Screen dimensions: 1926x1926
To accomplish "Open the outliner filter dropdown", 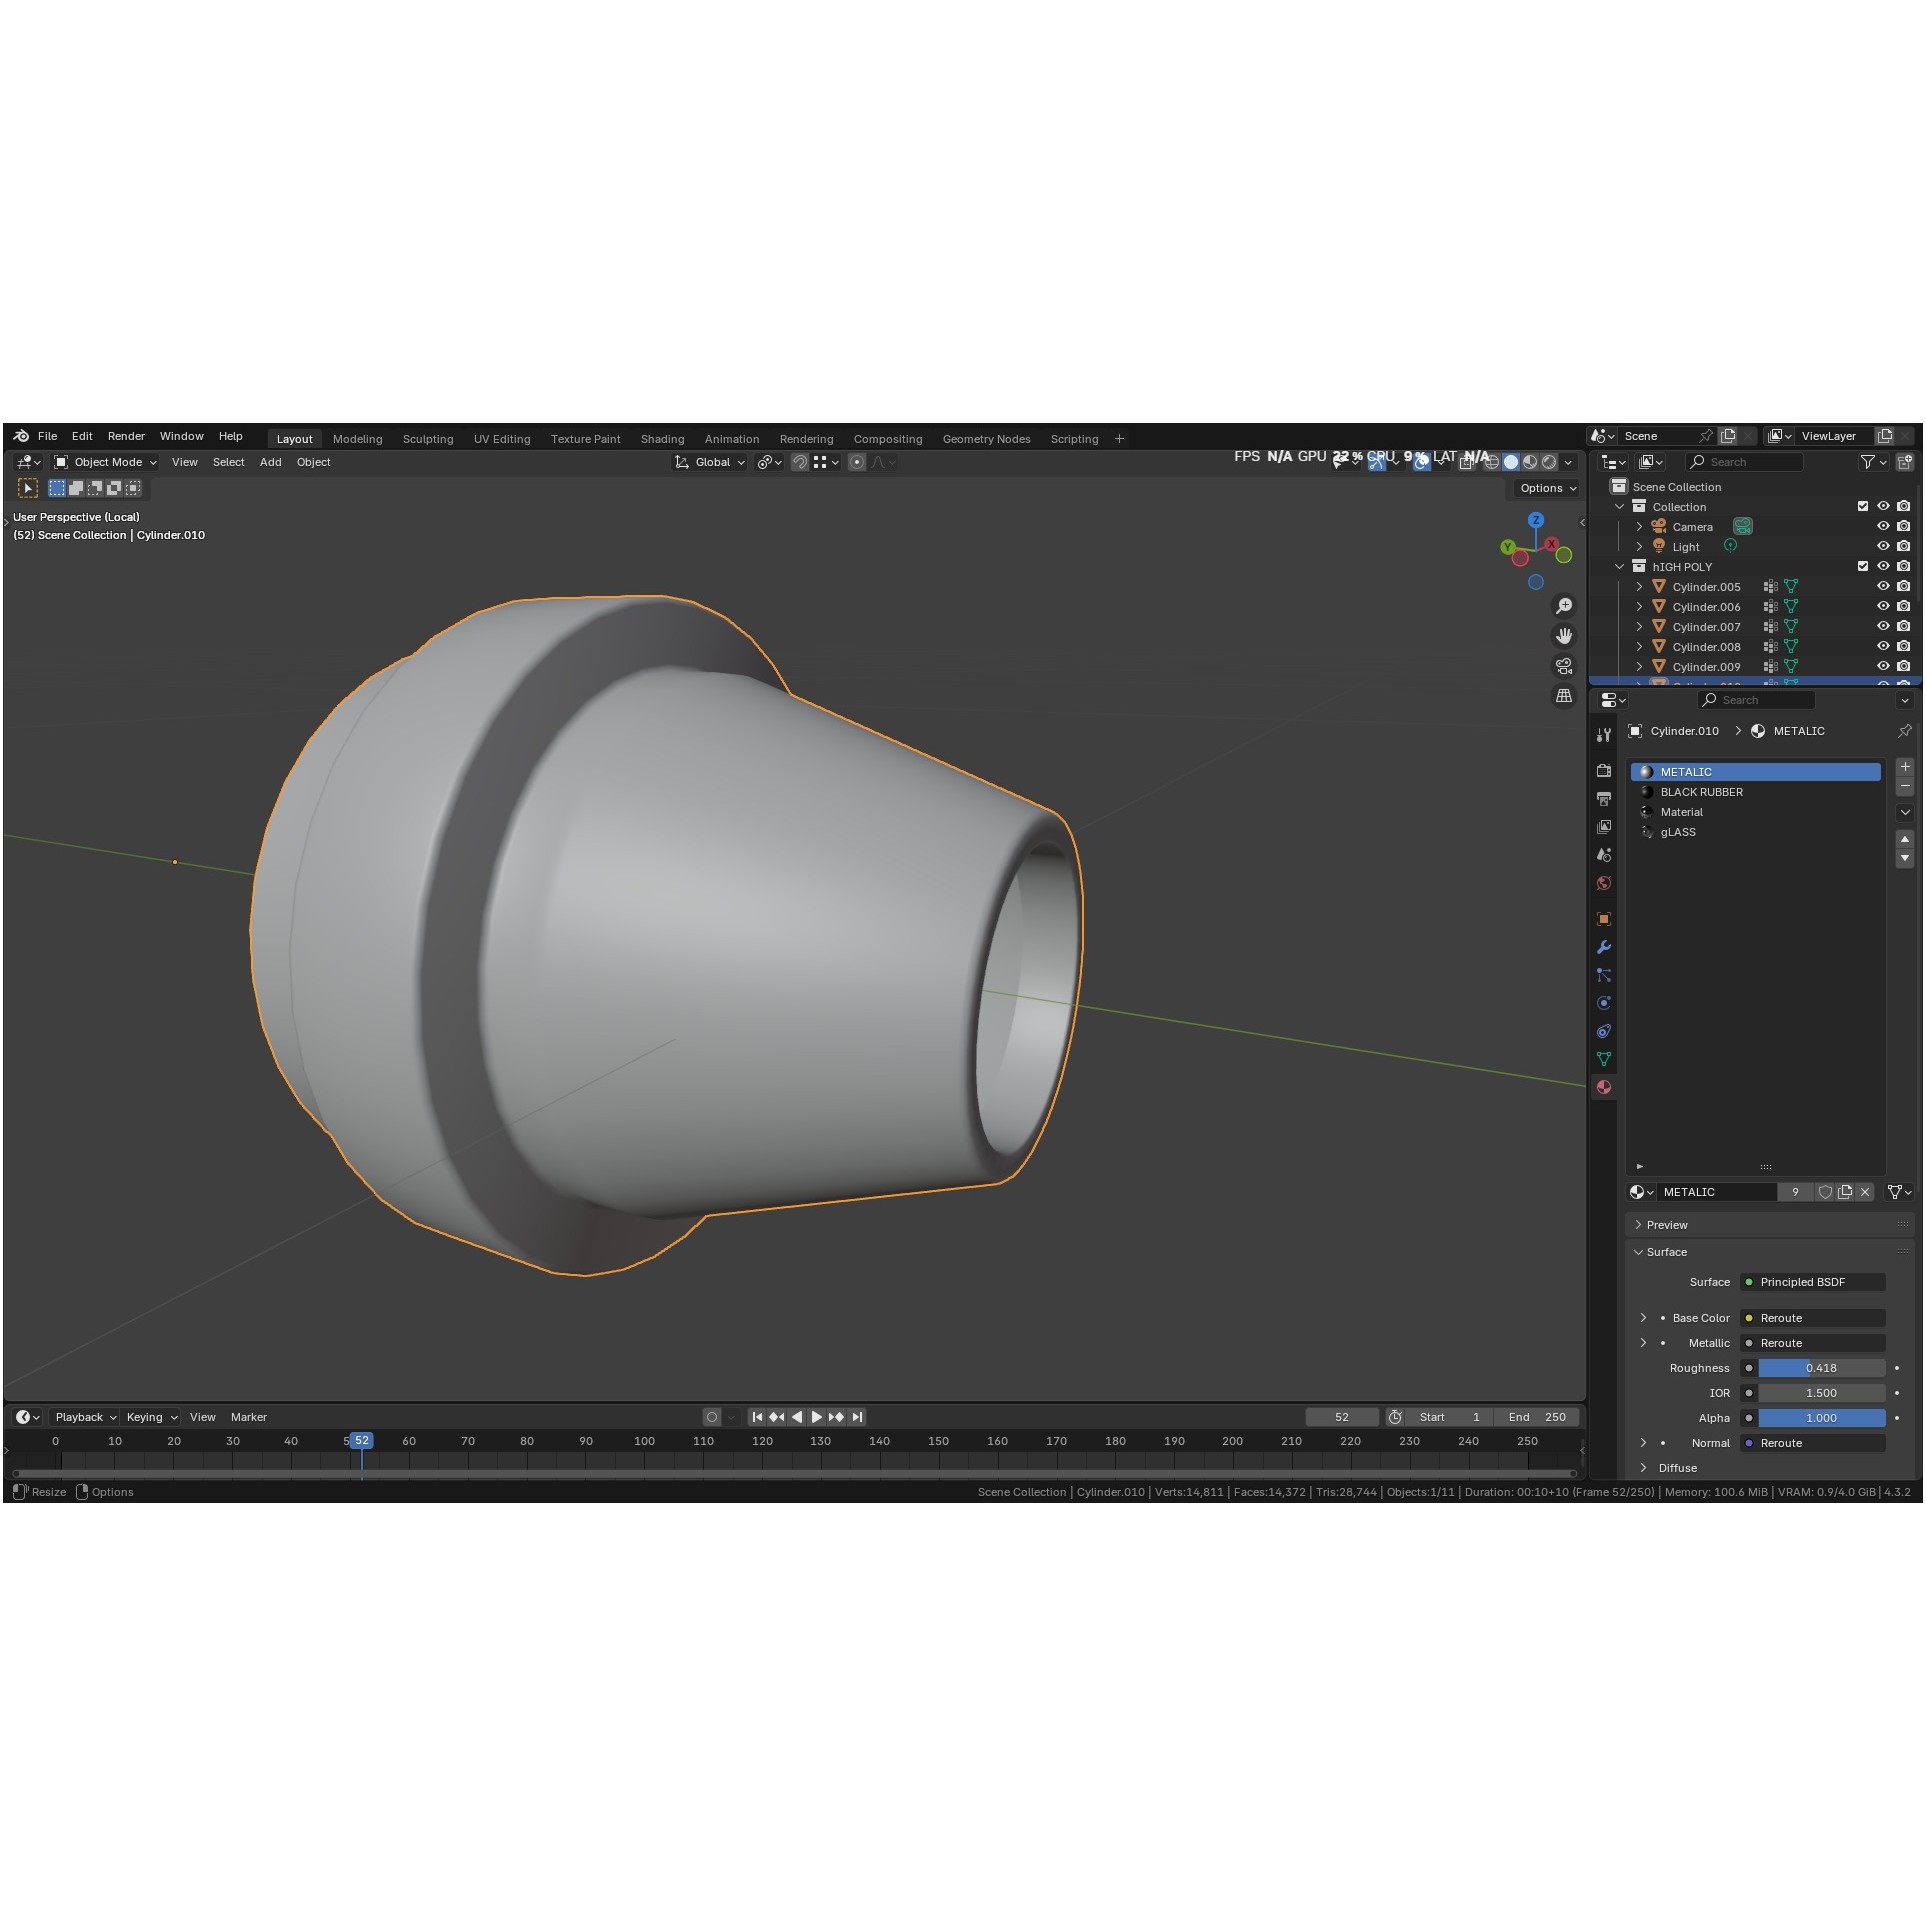I will (1873, 462).
